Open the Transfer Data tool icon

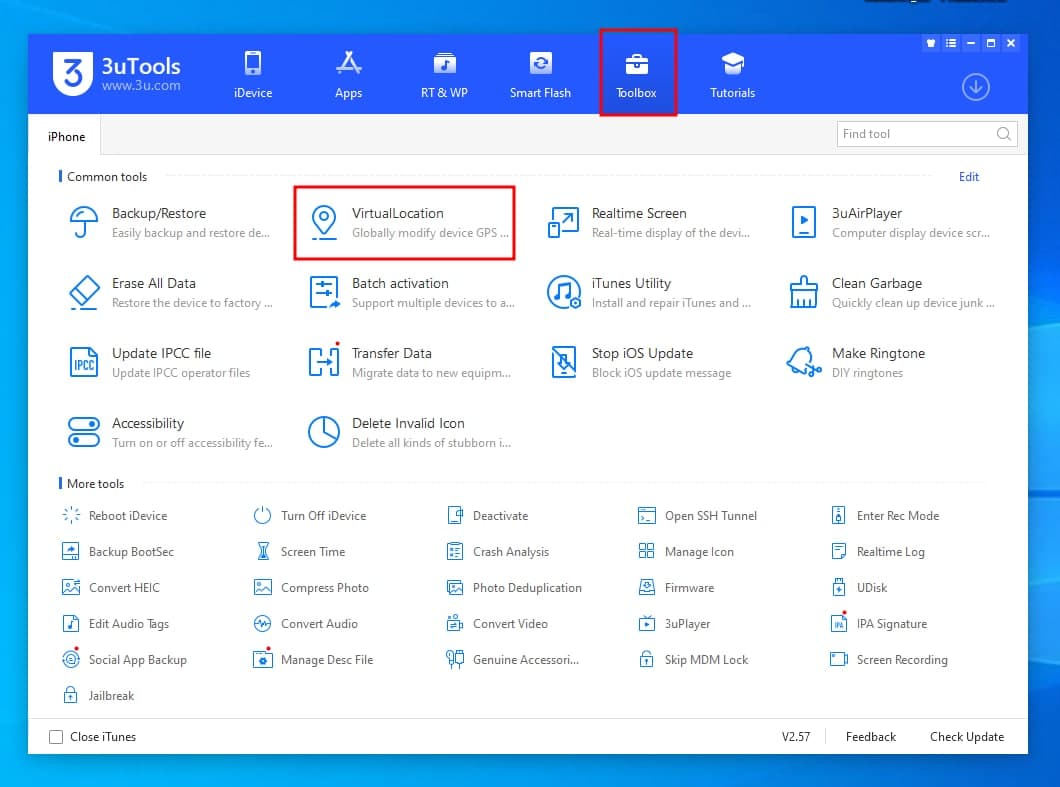point(324,362)
